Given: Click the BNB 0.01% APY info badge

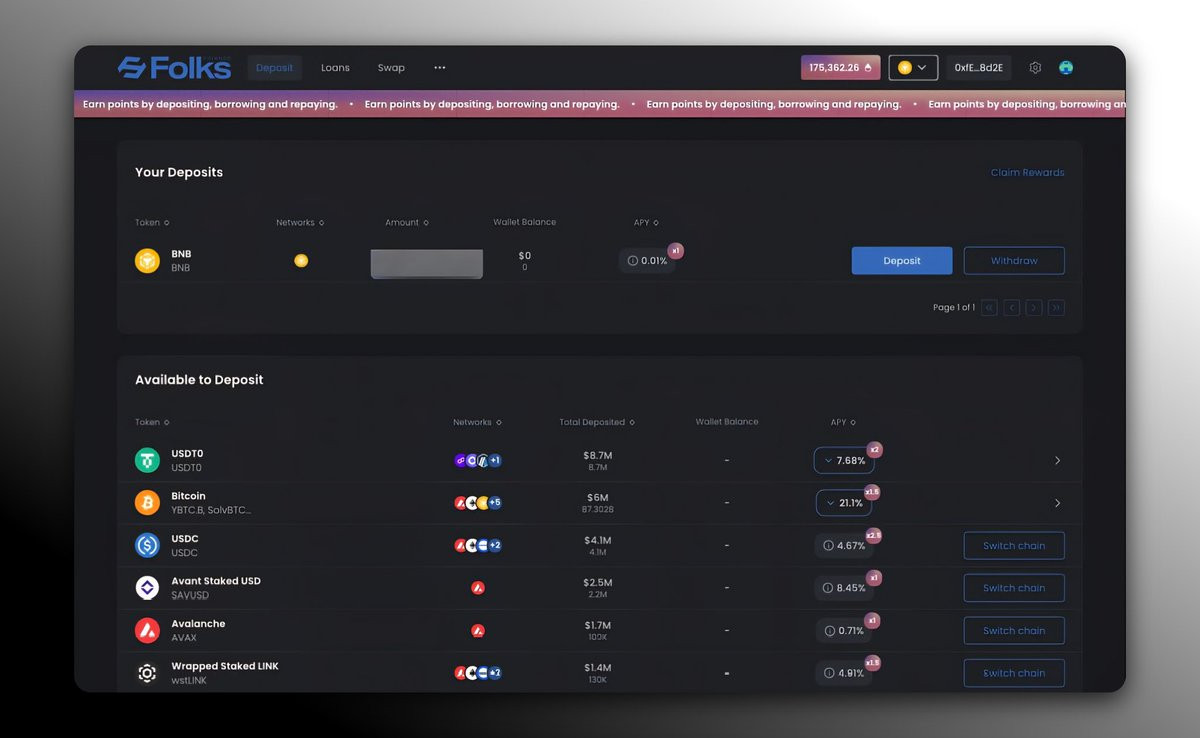Looking at the screenshot, I should coord(647,261).
